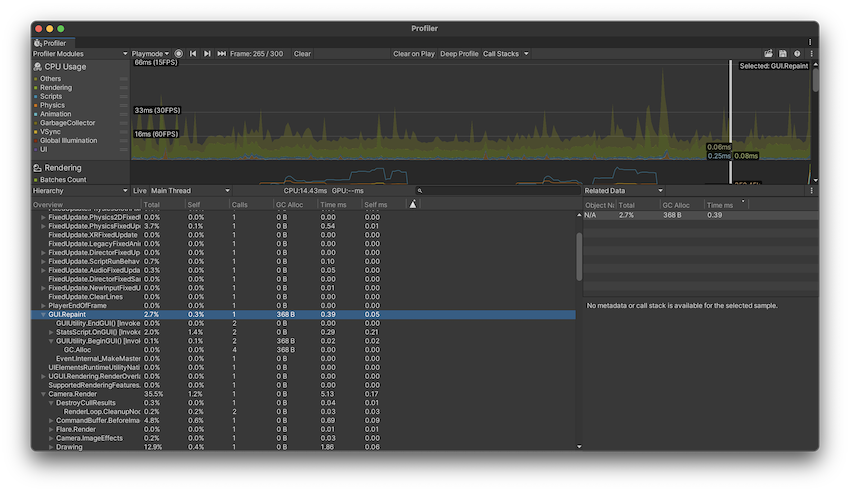The height and width of the screenshot is (492, 850).
Task: Click the load profiler data icon
Action: click(x=769, y=54)
